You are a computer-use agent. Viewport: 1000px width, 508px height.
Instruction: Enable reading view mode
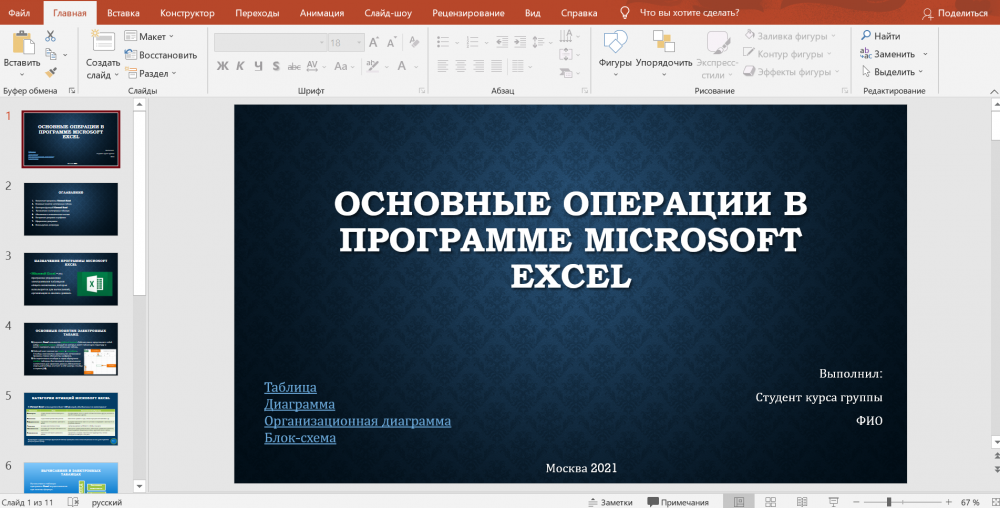tap(804, 502)
